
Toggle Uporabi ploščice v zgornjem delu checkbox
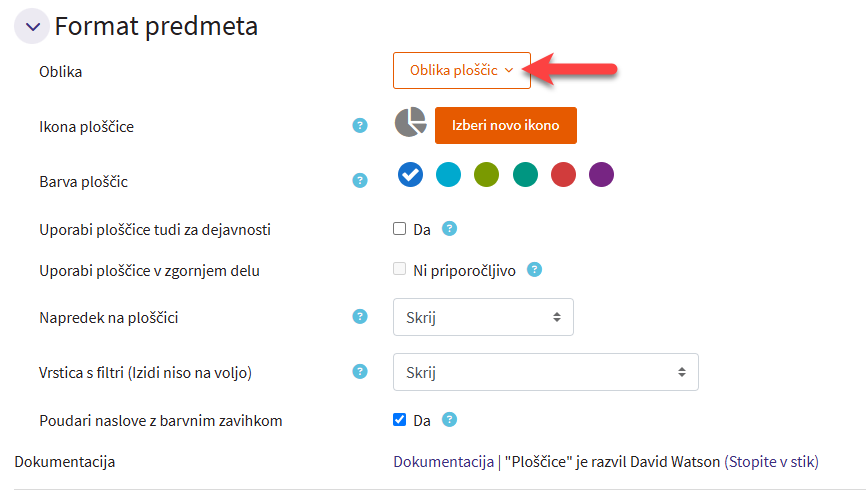point(400,269)
